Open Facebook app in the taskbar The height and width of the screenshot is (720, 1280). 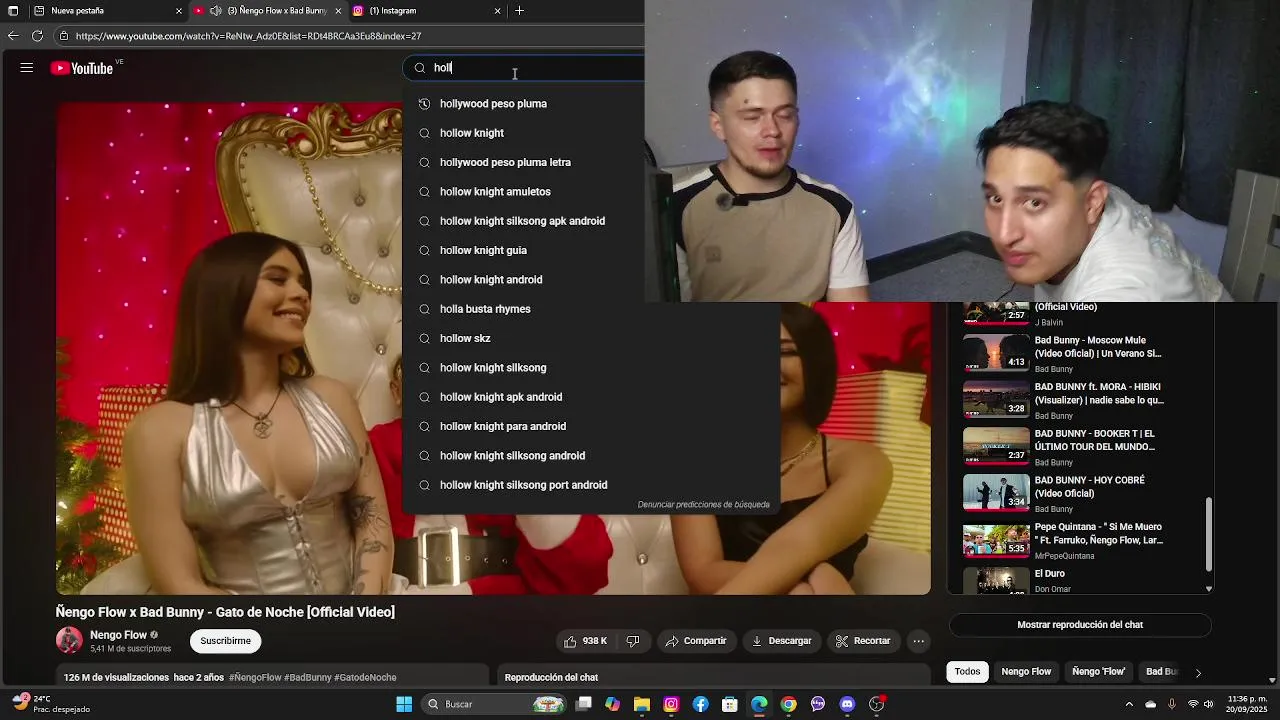click(701, 704)
